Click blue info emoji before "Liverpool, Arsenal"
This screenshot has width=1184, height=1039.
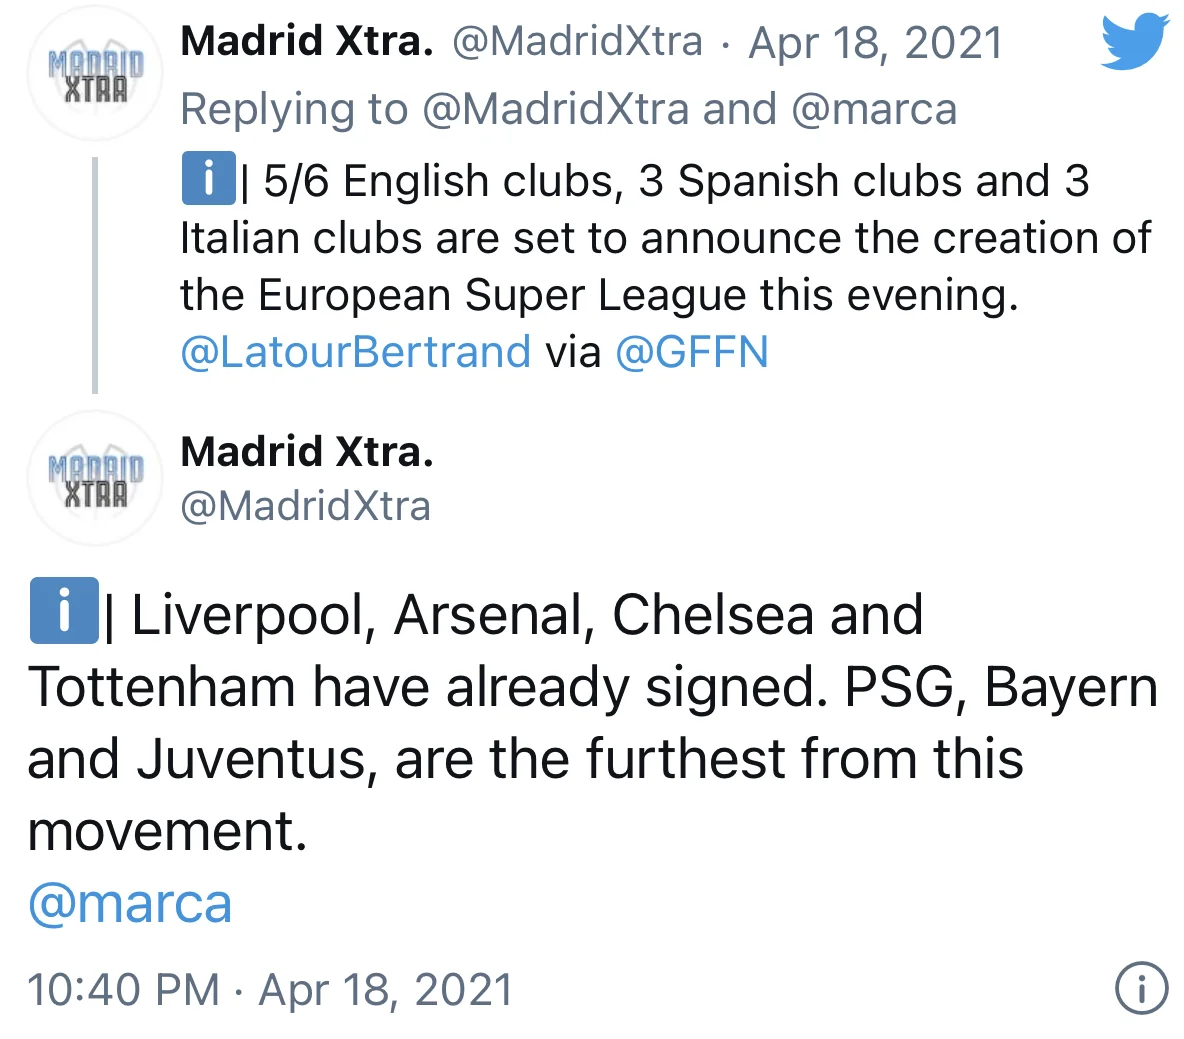(64, 611)
